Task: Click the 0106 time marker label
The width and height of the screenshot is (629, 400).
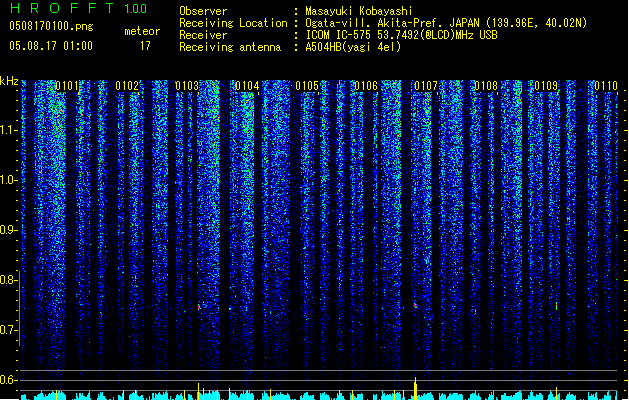Action: [x=366, y=86]
